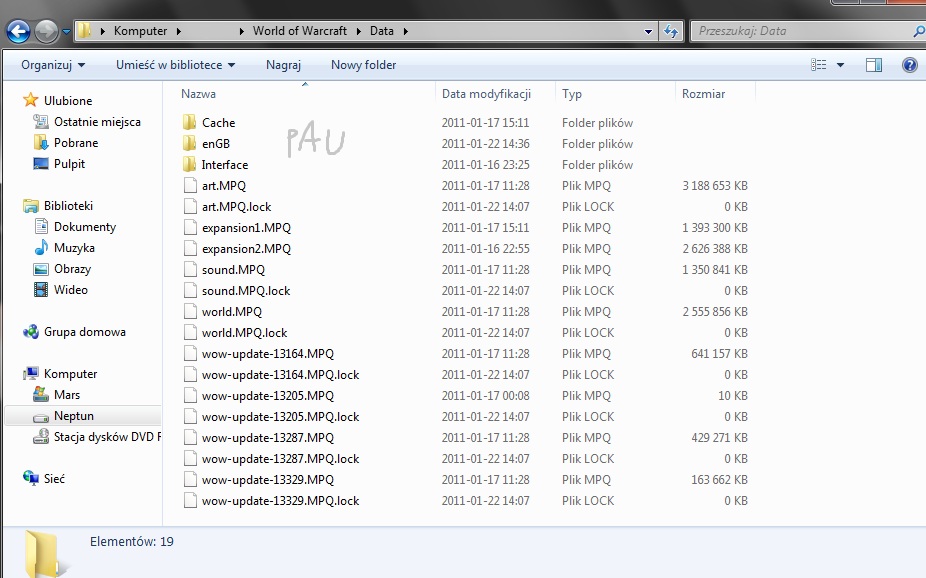Select Komputer in navigation pane
This screenshot has width=926, height=578.
click(x=70, y=374)
